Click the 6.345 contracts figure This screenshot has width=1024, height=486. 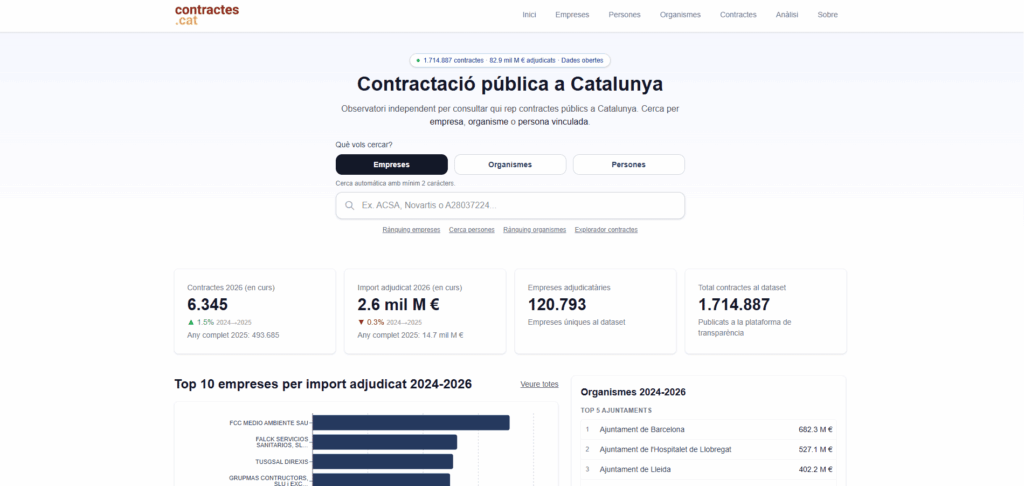tap(208, 304)
